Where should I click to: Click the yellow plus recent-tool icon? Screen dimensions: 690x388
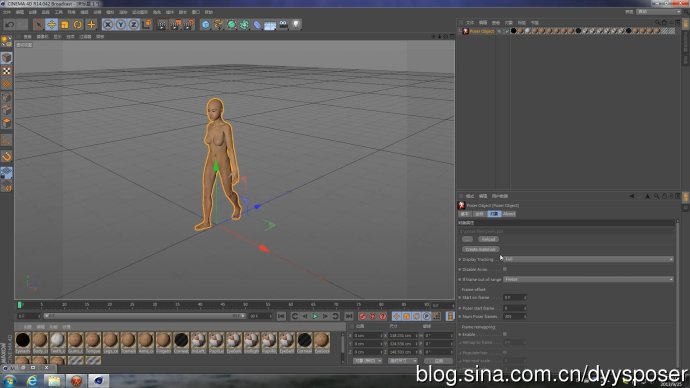coord(91,25)
